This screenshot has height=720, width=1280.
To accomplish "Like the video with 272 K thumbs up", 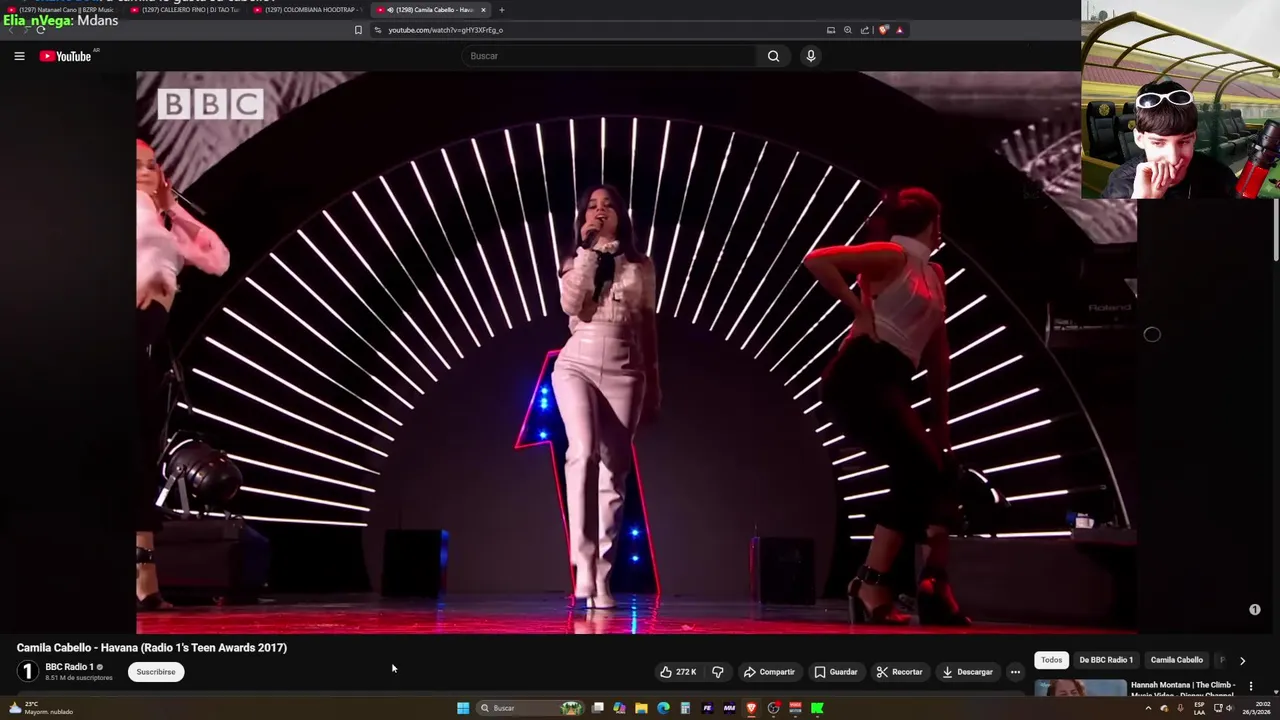I will coord(677,672).
